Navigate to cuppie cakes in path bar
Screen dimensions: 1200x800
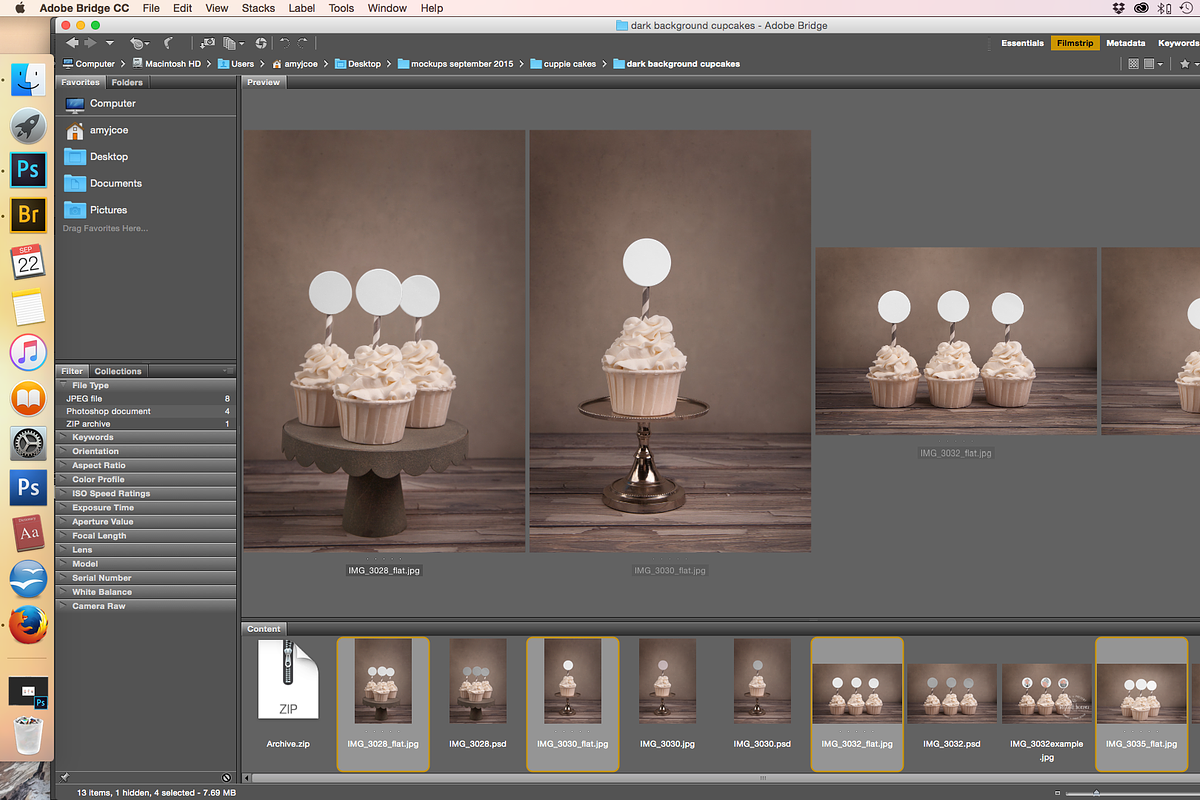point(563,64)
